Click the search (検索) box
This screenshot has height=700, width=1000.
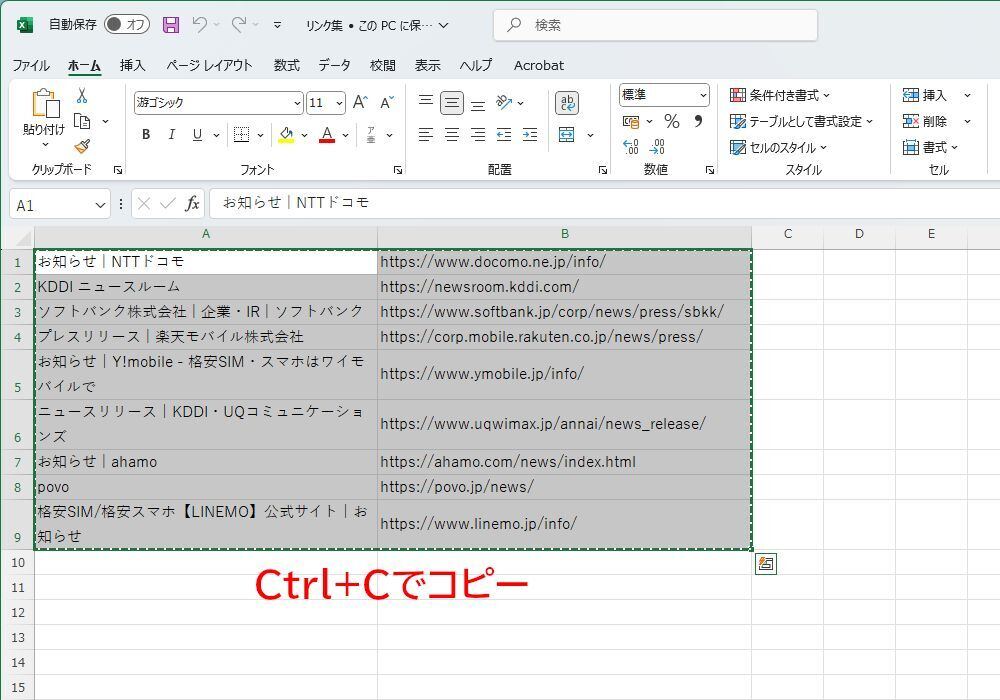pyautogui.click(x=656, y=26)
